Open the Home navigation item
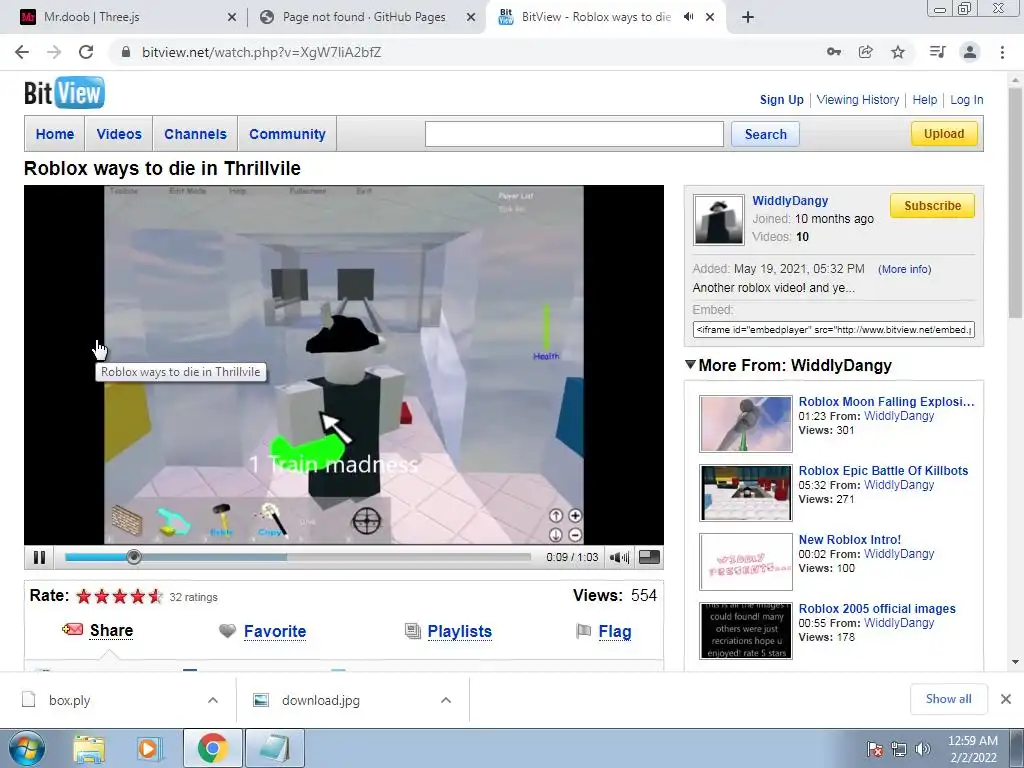1024x768 pixels. [x=55, y=134]
